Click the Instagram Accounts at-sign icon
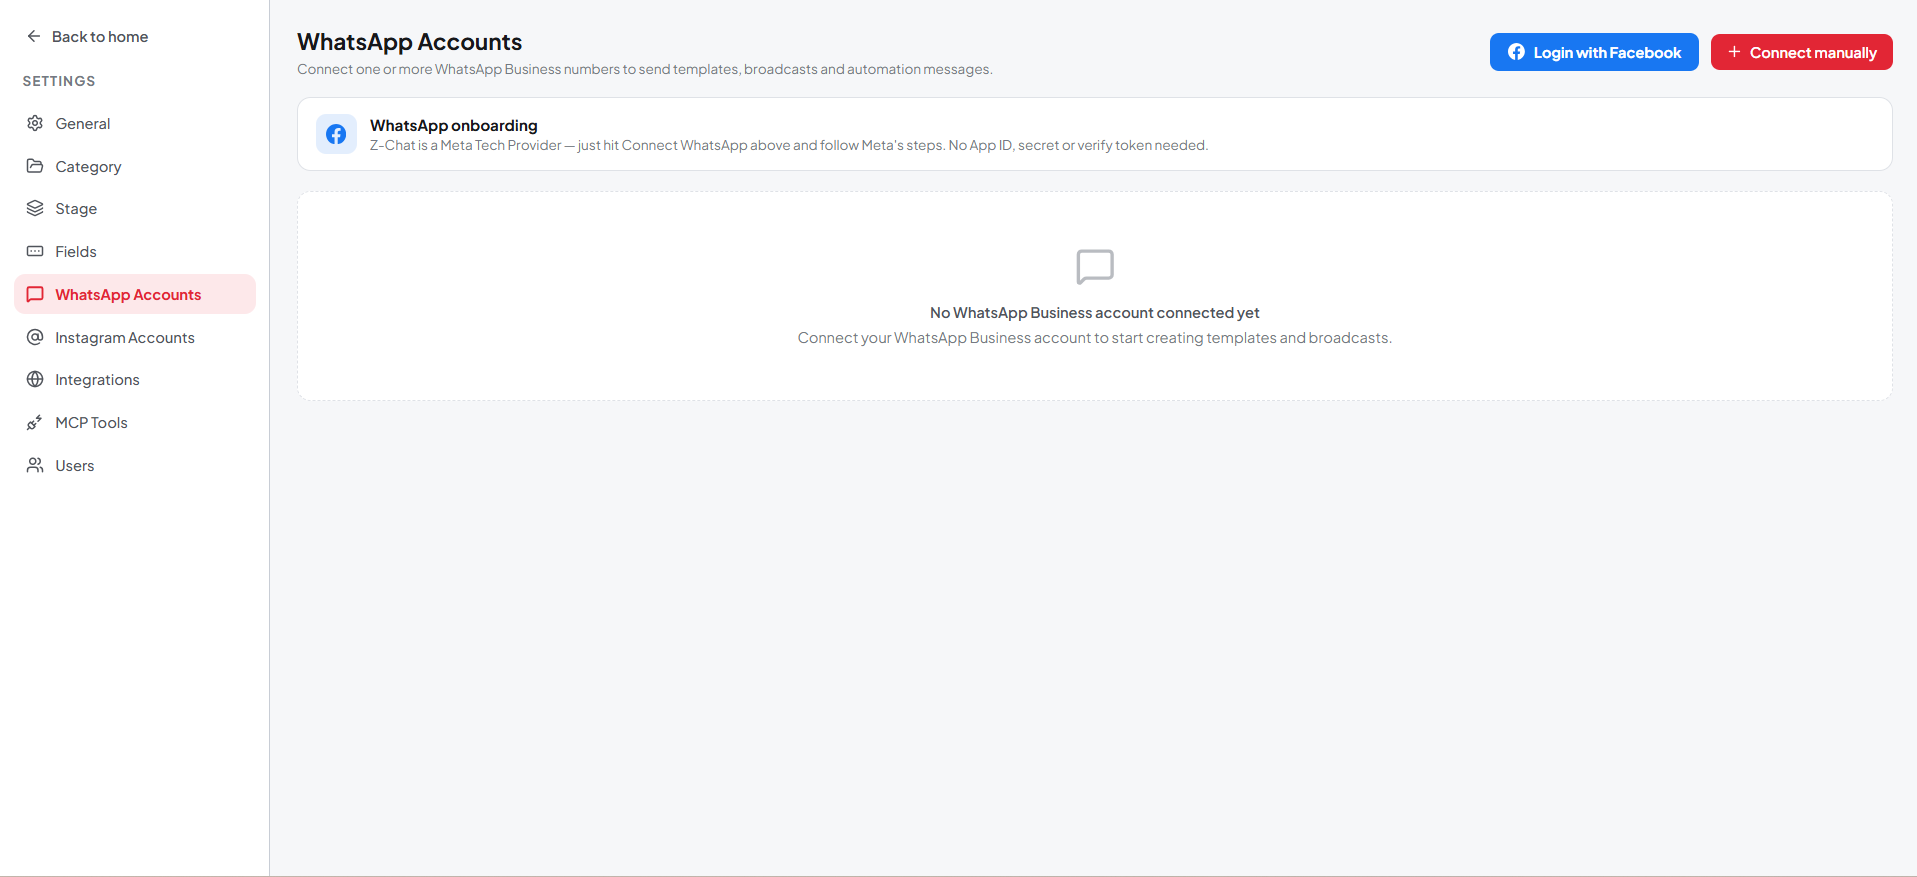This screenshot has width=1917, height=877. pos(35,337)
